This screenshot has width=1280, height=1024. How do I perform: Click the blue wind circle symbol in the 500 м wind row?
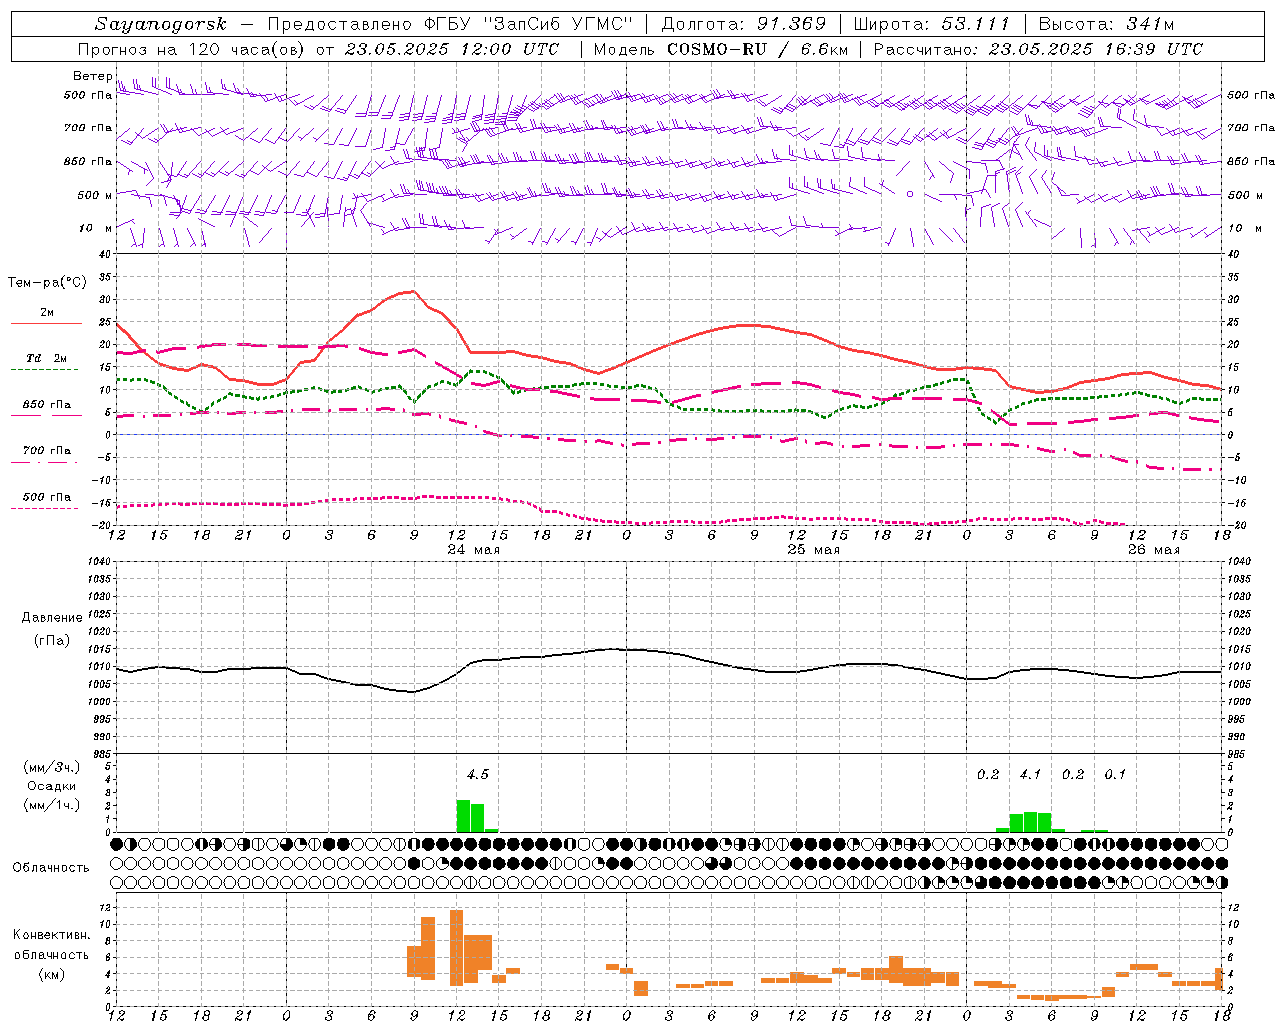coord(910,194)
